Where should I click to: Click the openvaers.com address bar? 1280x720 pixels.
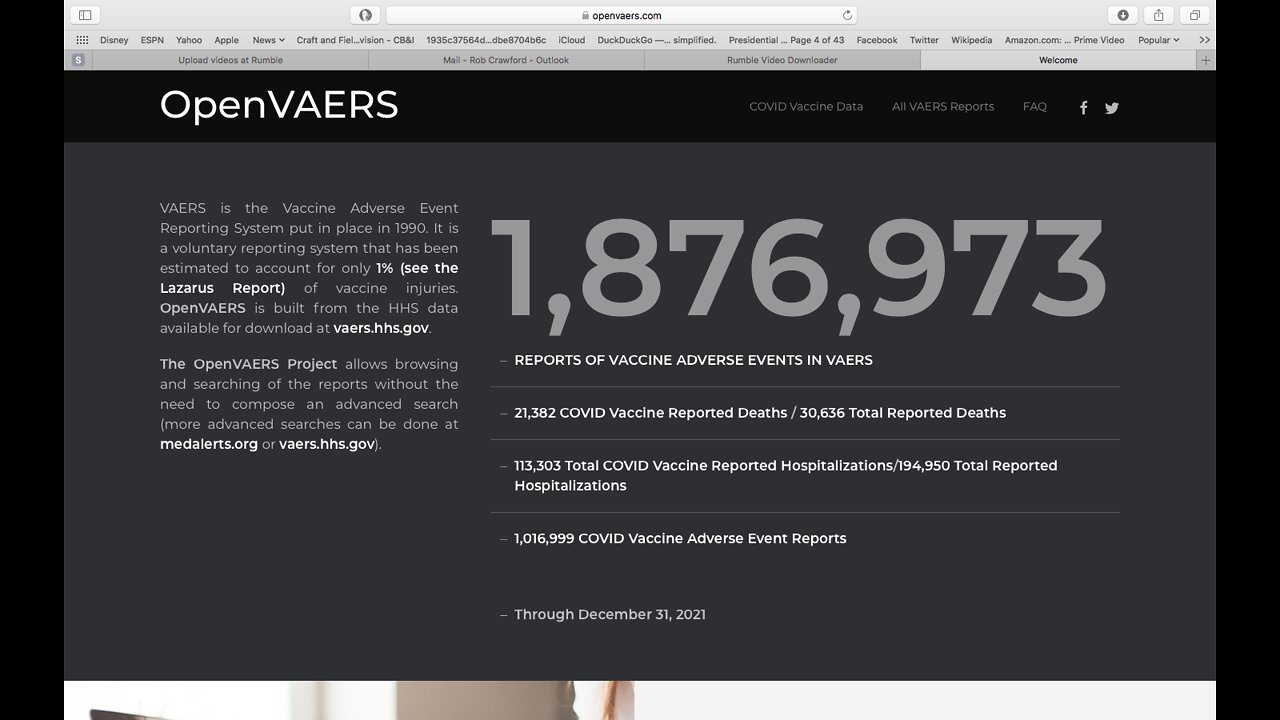point(621,15)
